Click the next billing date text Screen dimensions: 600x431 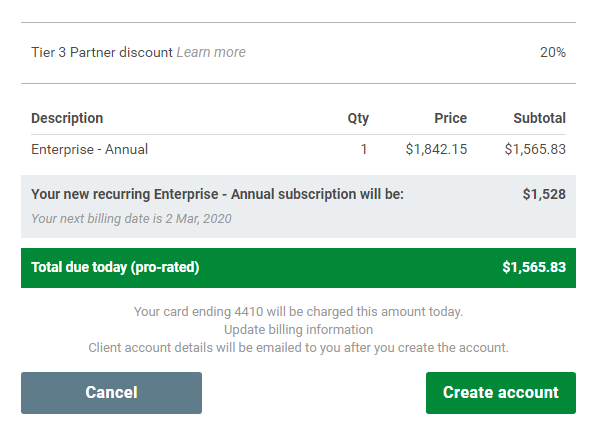(x=131, y=219)
